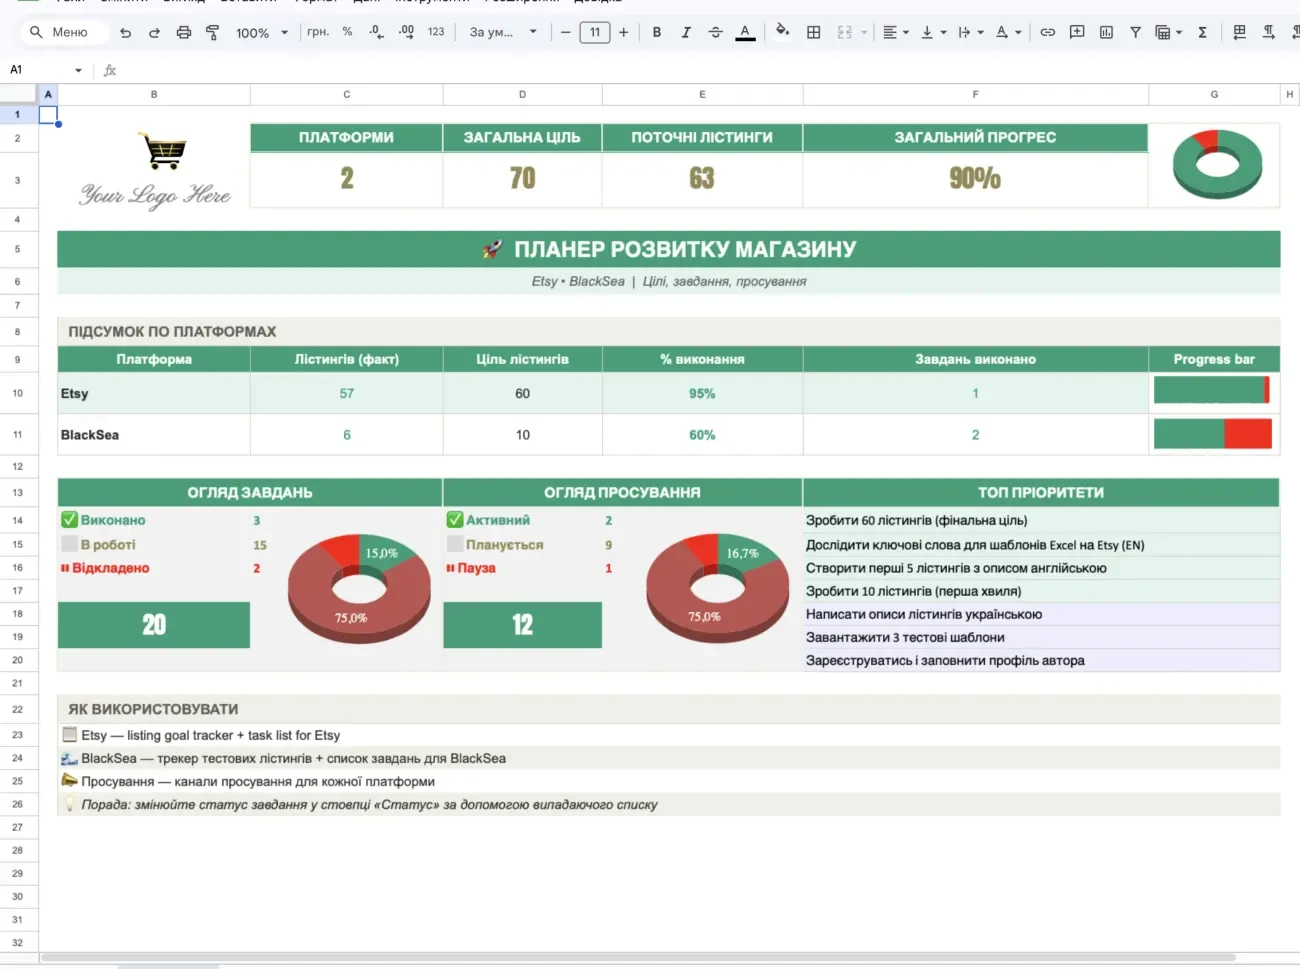The width and height of the screenshot is (1300, 969).
Task: Click the horizontal scrollbar at bottom
Action: [638, 958]
